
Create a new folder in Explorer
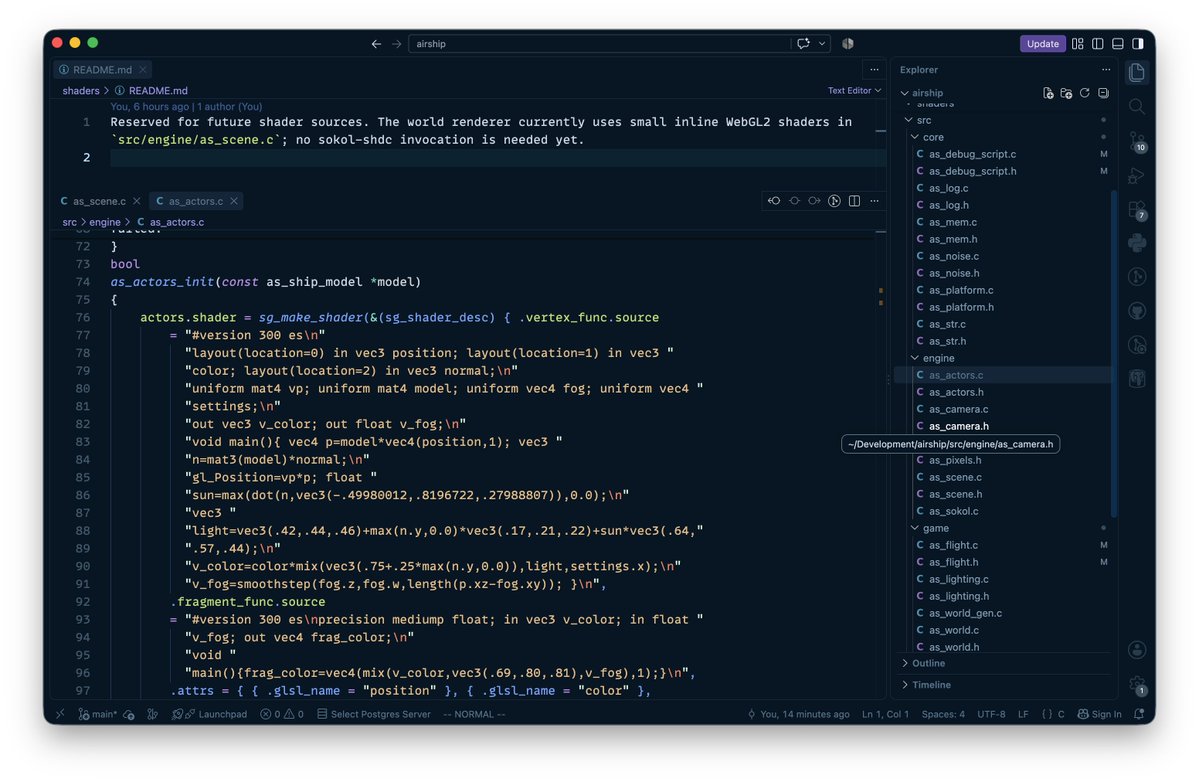click(x=1066, y=93)
